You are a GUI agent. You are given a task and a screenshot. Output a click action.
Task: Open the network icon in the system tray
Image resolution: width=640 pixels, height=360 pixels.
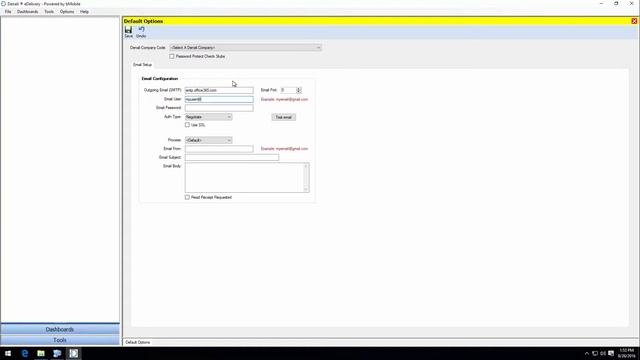(x=595, y=353)
